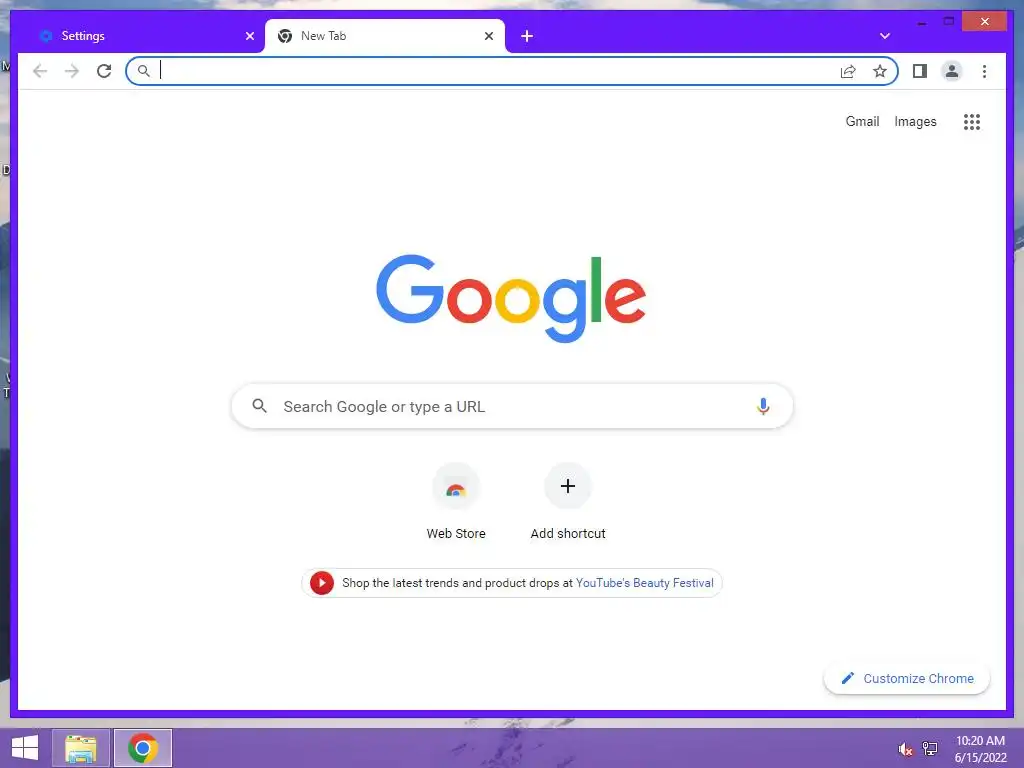Open the Windows Start button
Screen dimensions: 1024x768
25,748
